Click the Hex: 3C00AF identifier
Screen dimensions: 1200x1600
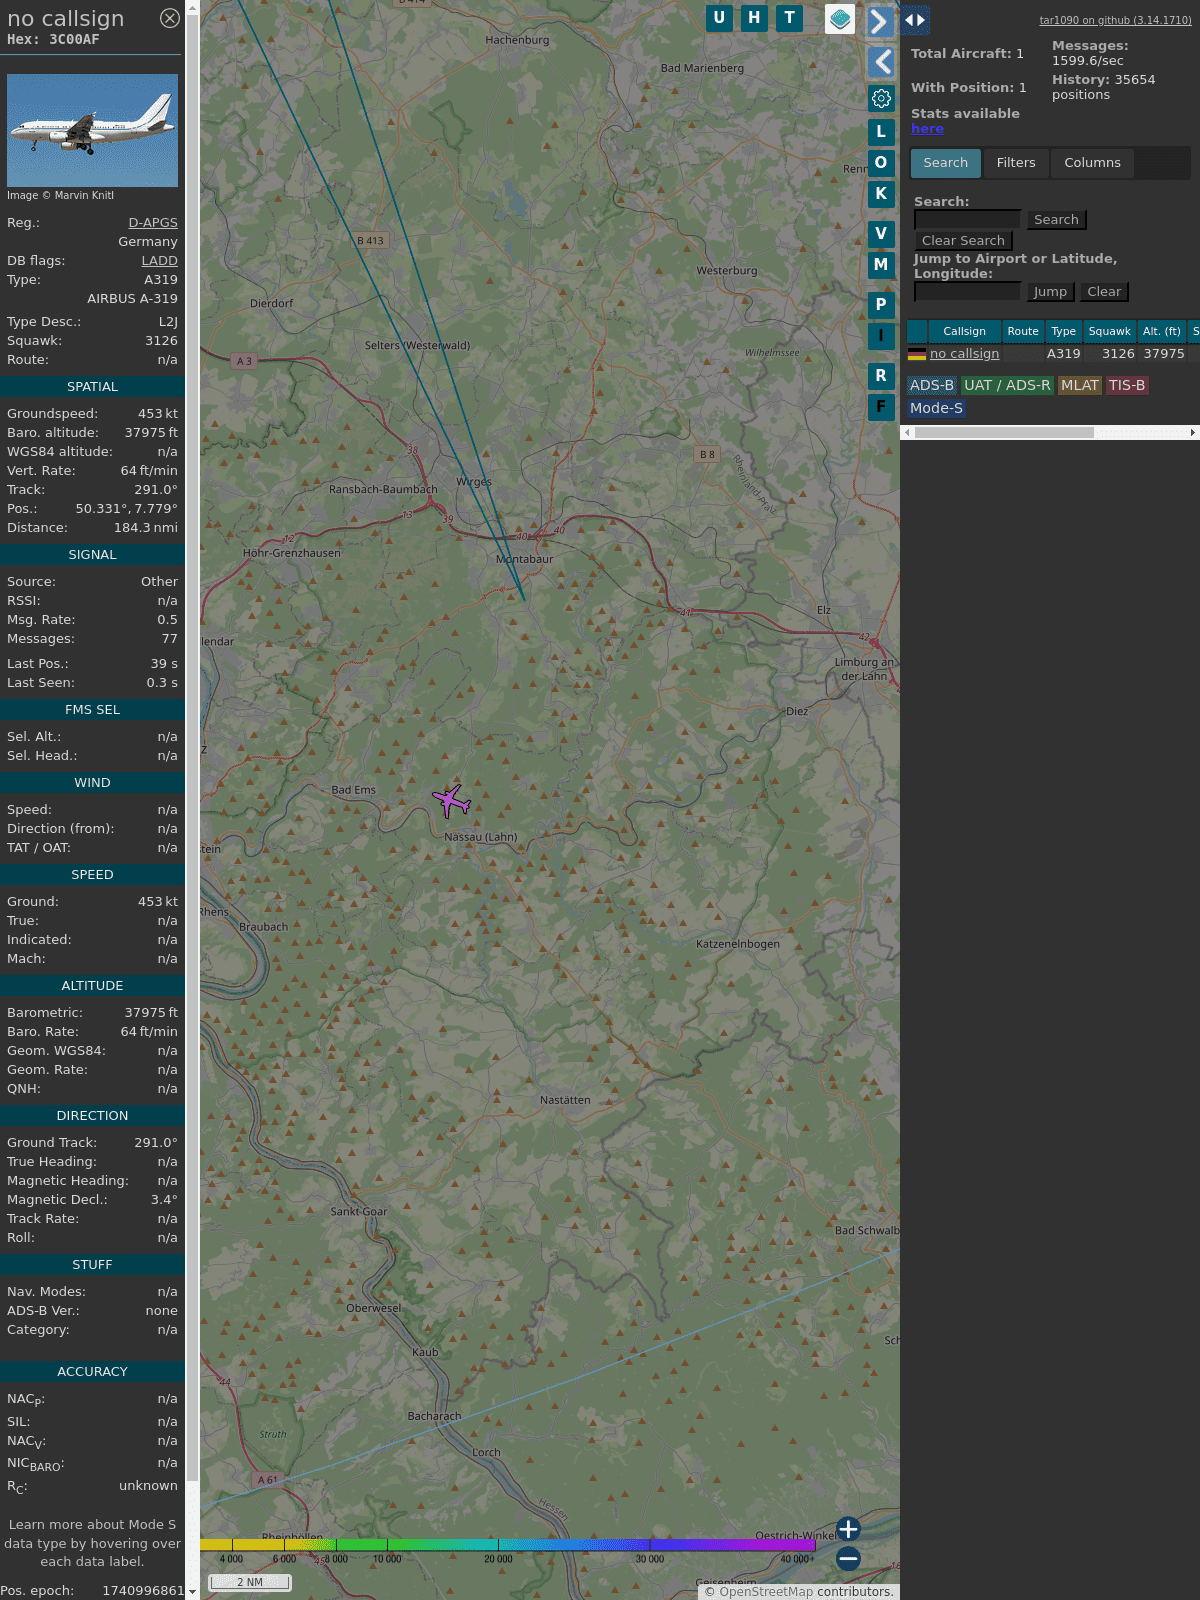tap(53, 40)
